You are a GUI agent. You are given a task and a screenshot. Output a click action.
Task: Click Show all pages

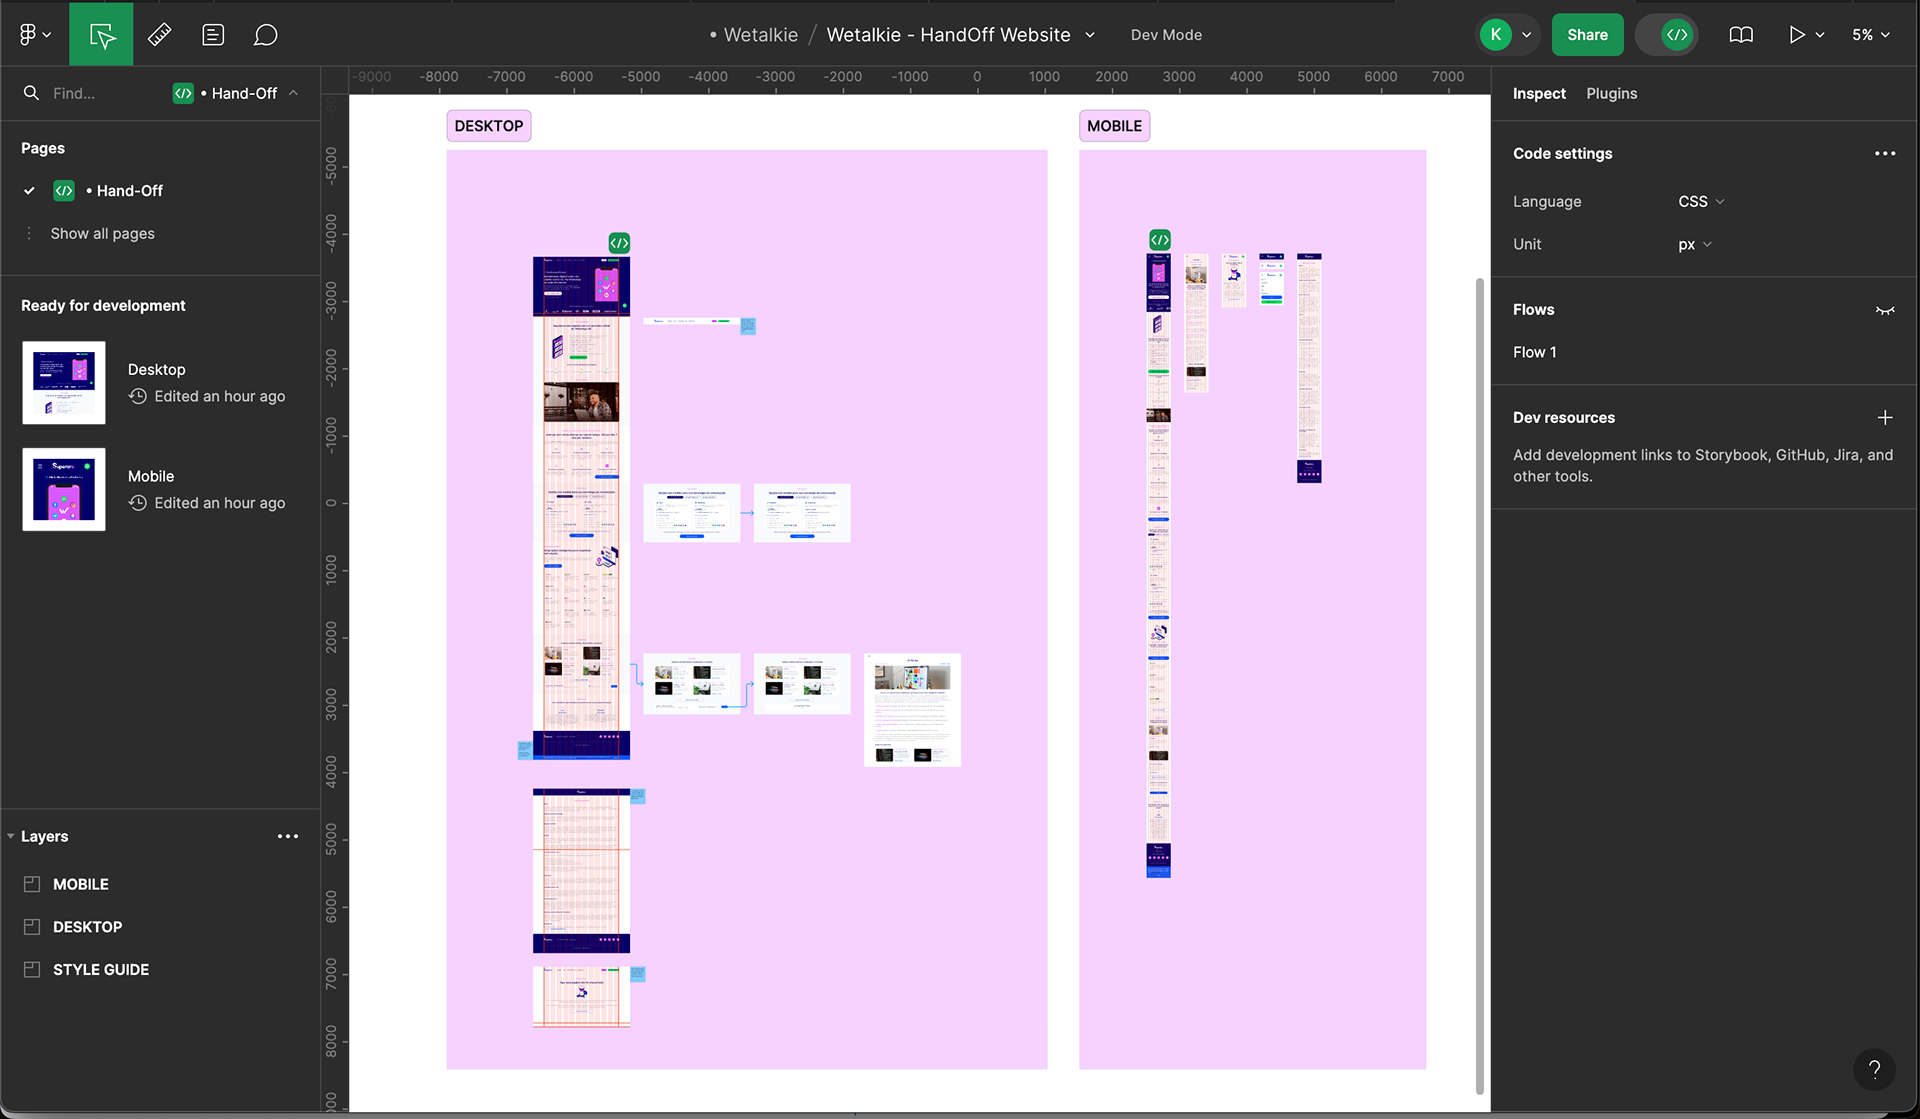click(x=102, y=233)
